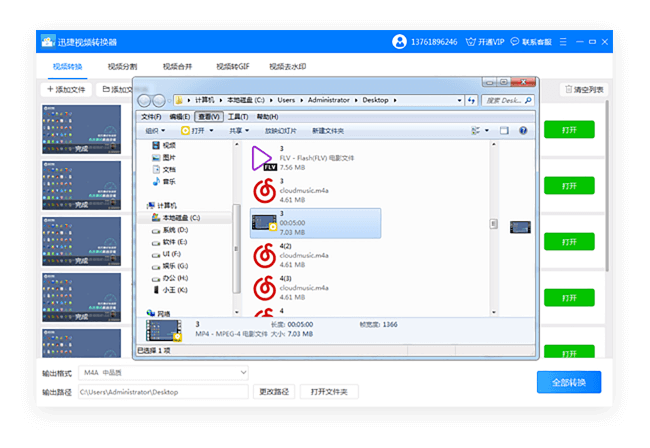This screenshot has height=448, width=650.
Task: Open the Help(H) menu in Explorer
Action: click(267, 117)
